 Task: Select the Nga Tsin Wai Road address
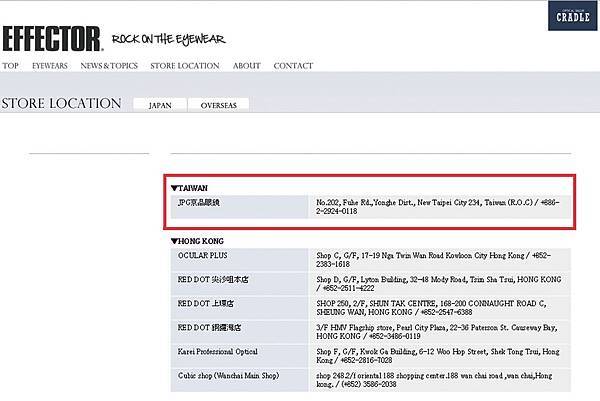pyautogui.click(x=434, y=259)
